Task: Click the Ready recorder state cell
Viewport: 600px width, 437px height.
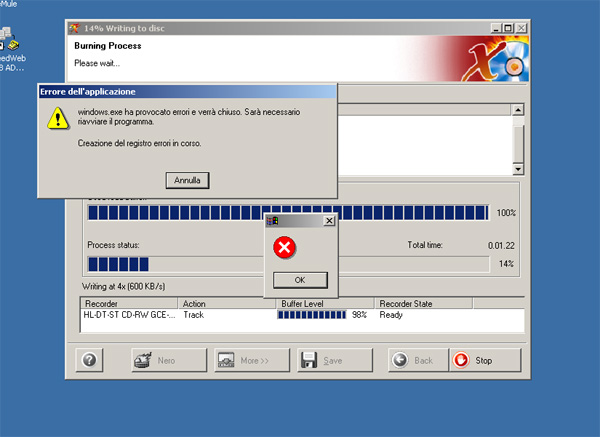Action: click(391, 315)
